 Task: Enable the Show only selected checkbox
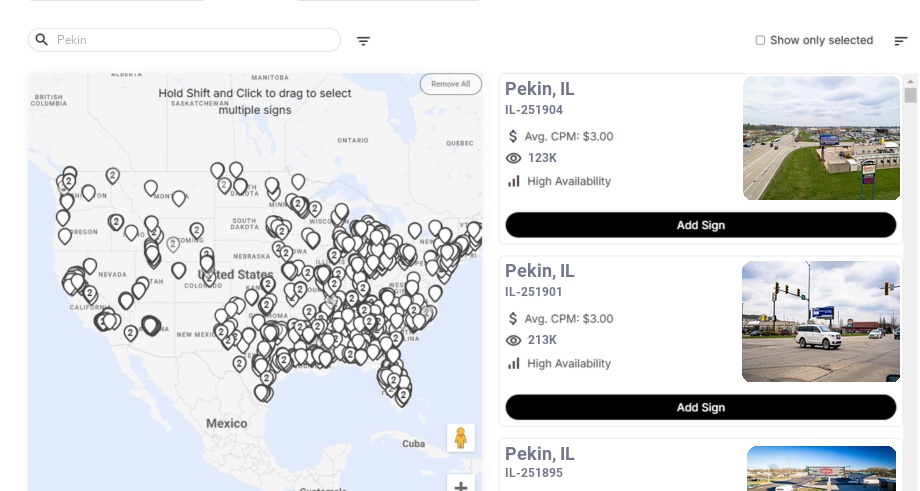coord(760,41)
